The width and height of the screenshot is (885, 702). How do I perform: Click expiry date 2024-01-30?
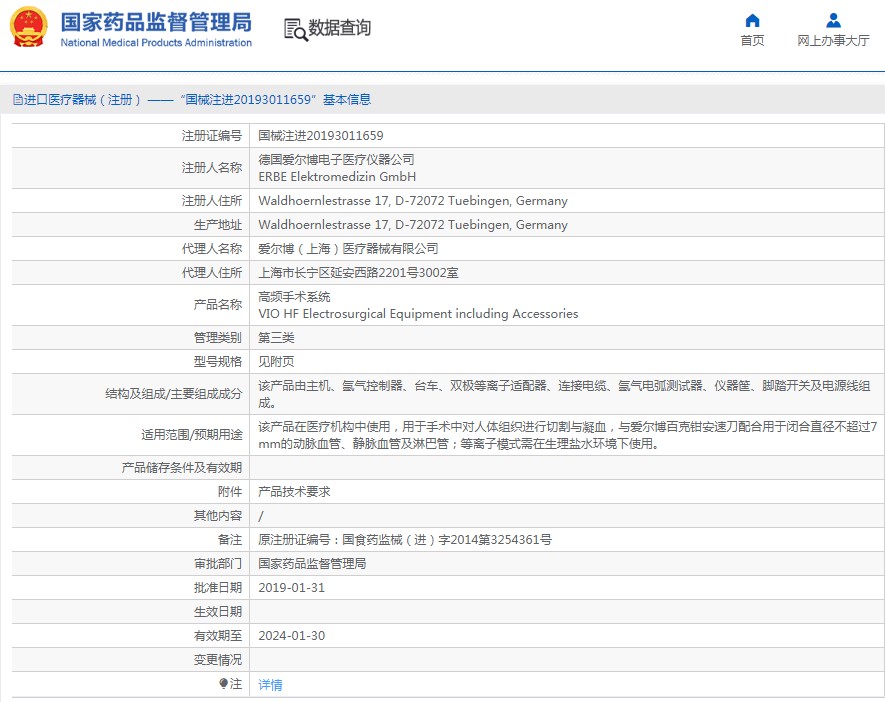(x=292, y=635)
